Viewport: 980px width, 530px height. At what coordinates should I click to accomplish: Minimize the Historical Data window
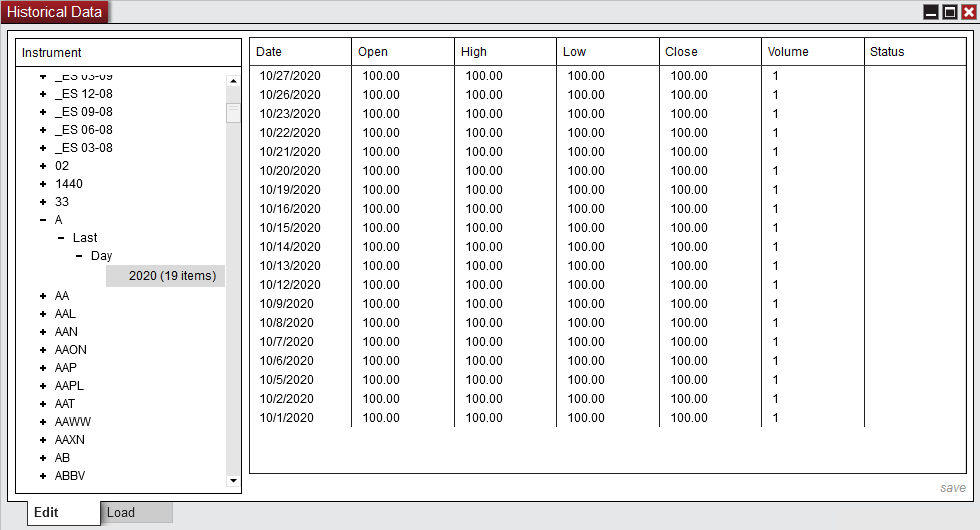pos(931,12)
